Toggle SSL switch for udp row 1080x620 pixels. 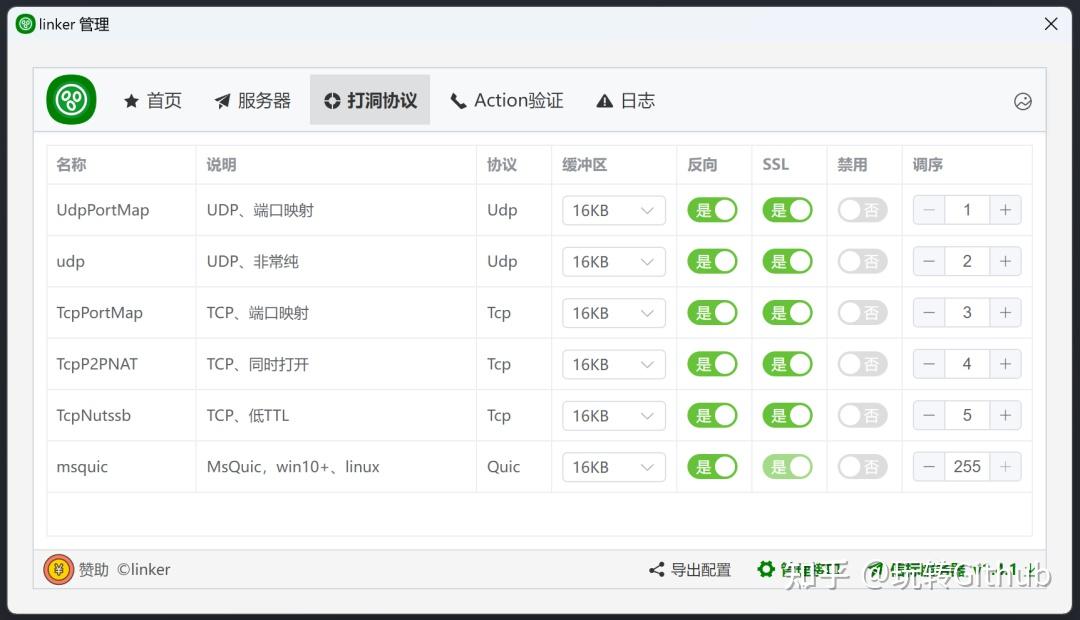tap(787, 261)
